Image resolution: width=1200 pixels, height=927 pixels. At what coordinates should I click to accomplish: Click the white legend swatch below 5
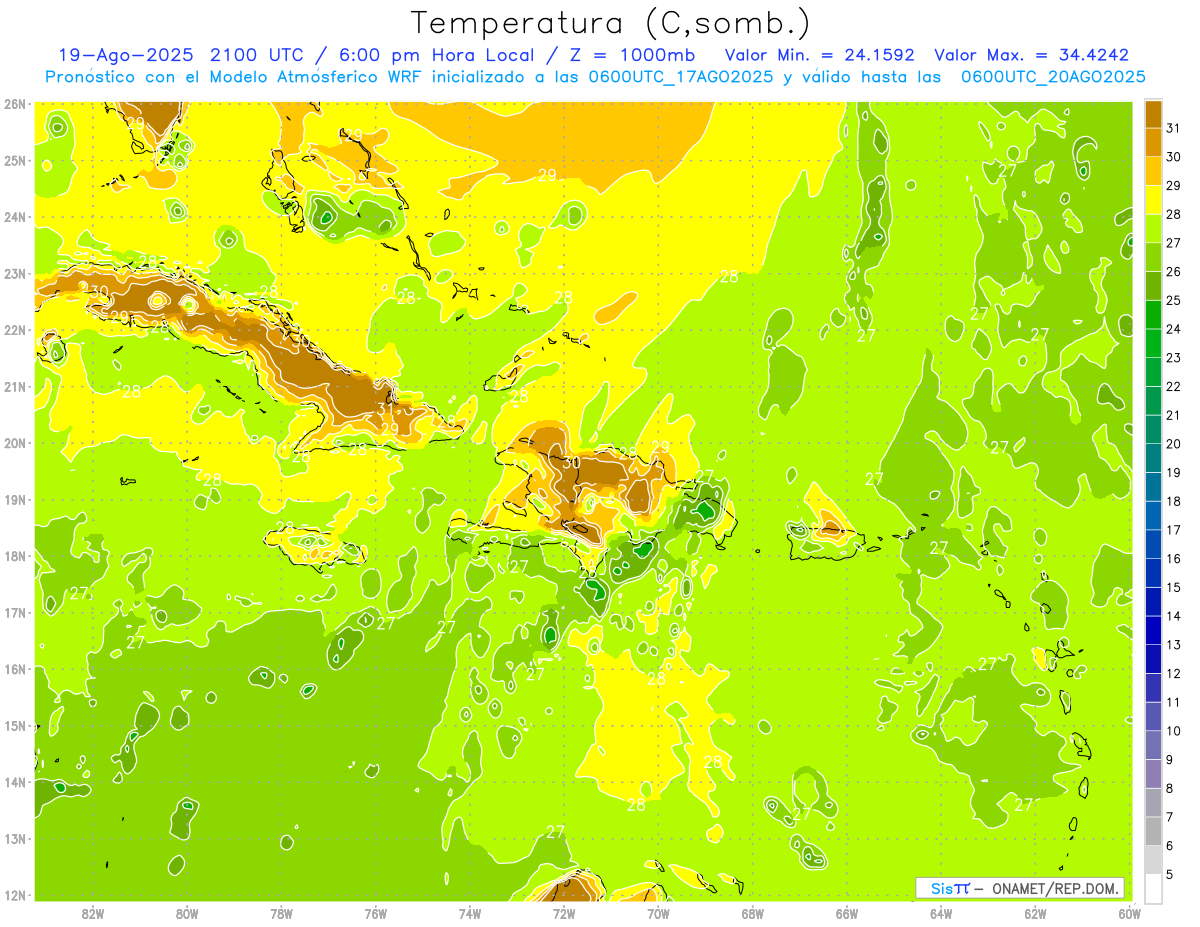click(1153, 887)
